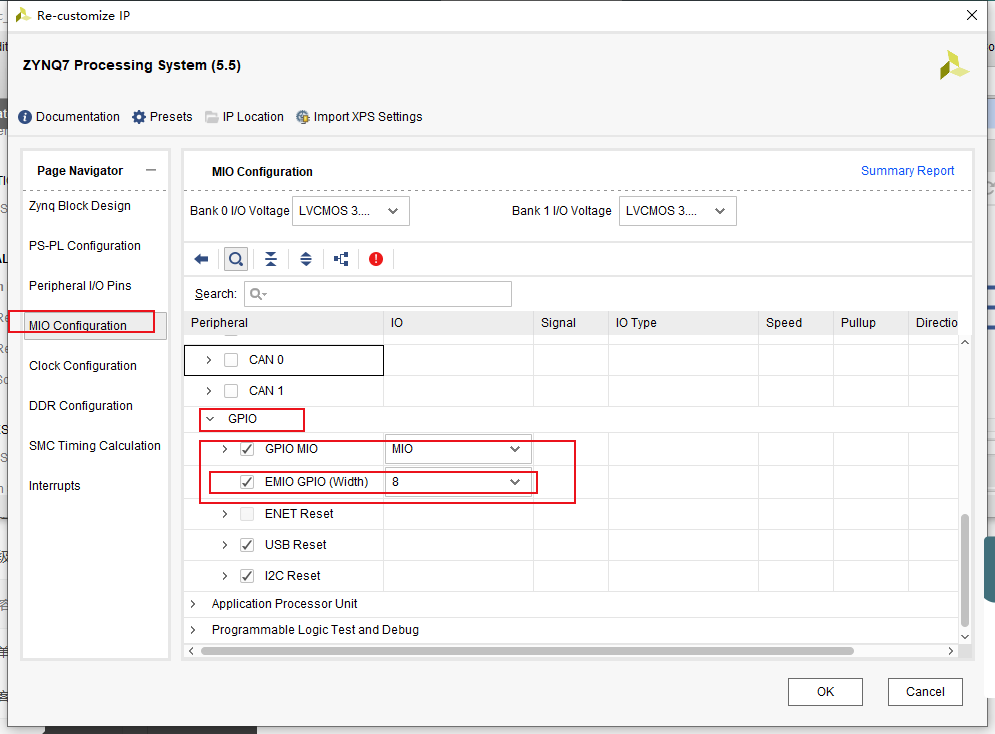Click the scroll right arrow
This screenshot has width=995, height=734.
(x=951, y=651)
